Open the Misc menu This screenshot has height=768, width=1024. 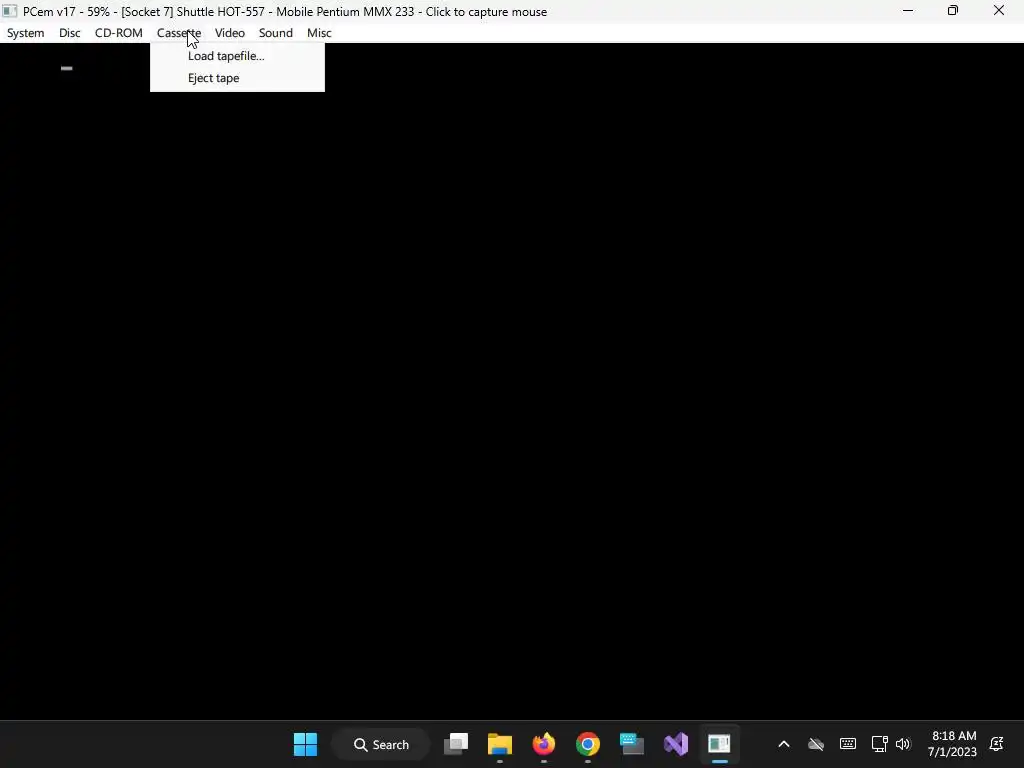point(319,33)
